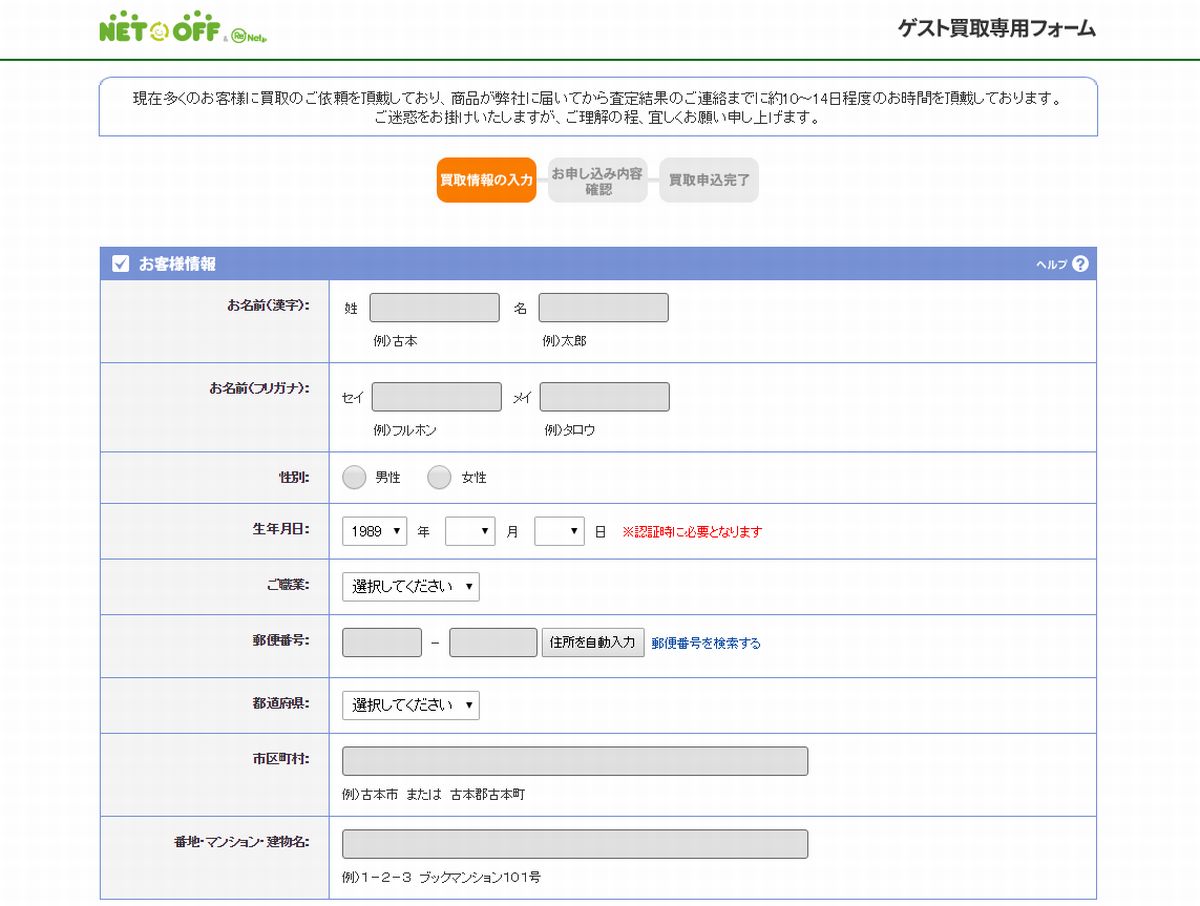Click the ご職業 row label
Image resolution: width=1200 pixels, height=906 pixels.
[288, 585]
